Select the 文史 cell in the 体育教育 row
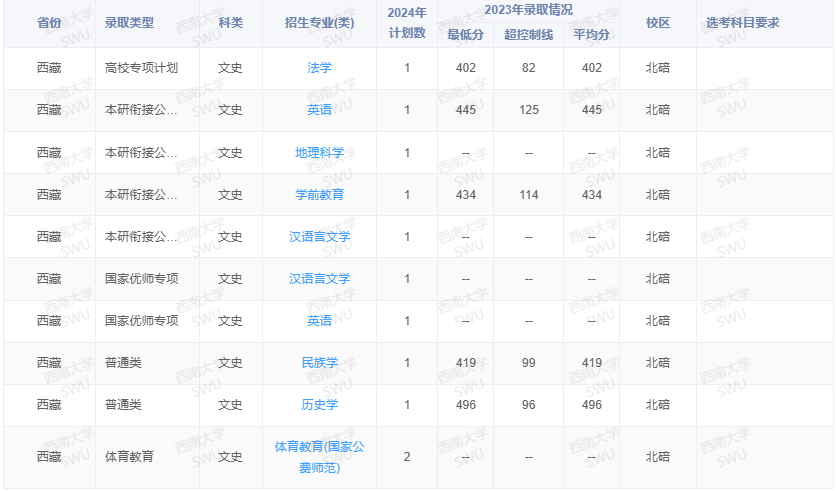Image resolution: width=836 pixels, height=491 pixels. click(x=230, y=457)
